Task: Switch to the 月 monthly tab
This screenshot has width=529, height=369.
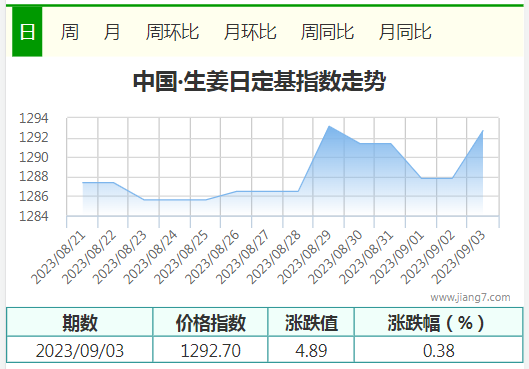Action: (x=112, y=32)
